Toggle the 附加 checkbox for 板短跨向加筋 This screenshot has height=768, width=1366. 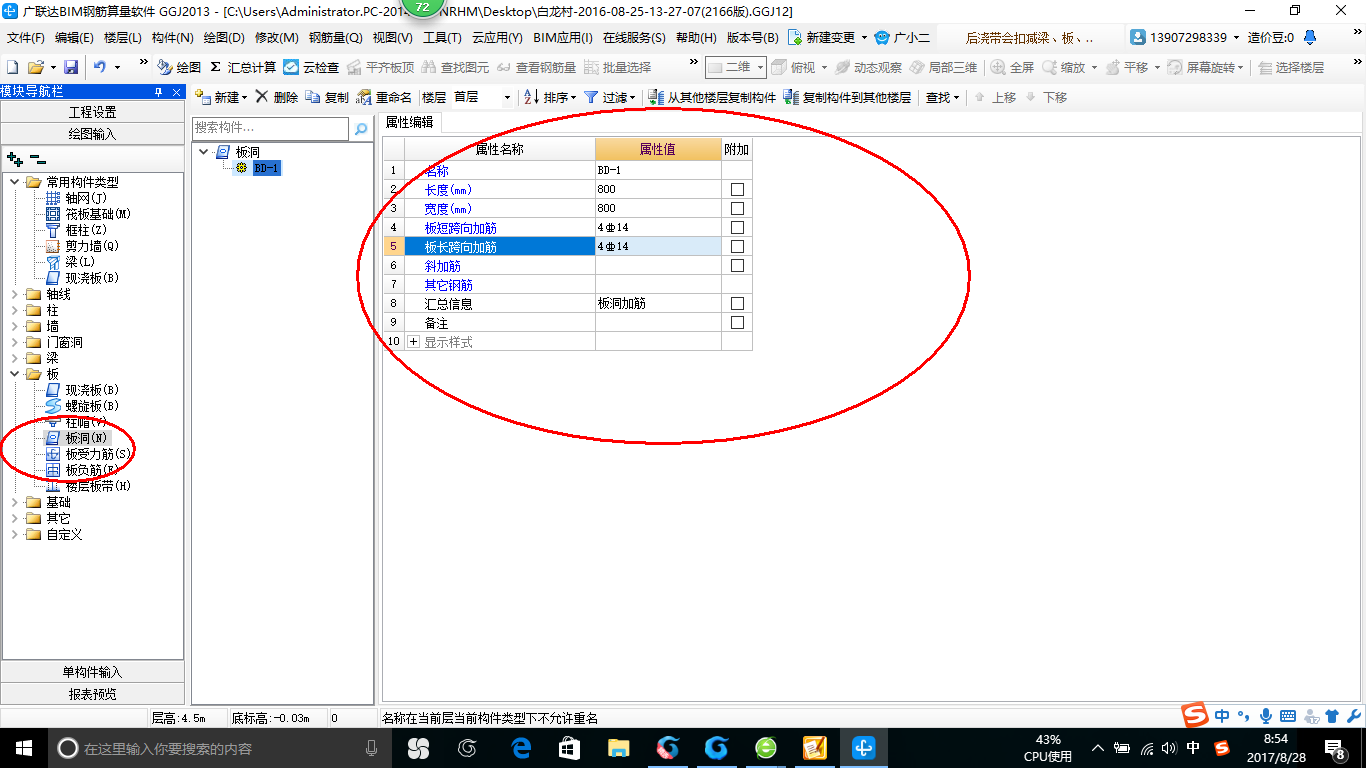(737, 227)
